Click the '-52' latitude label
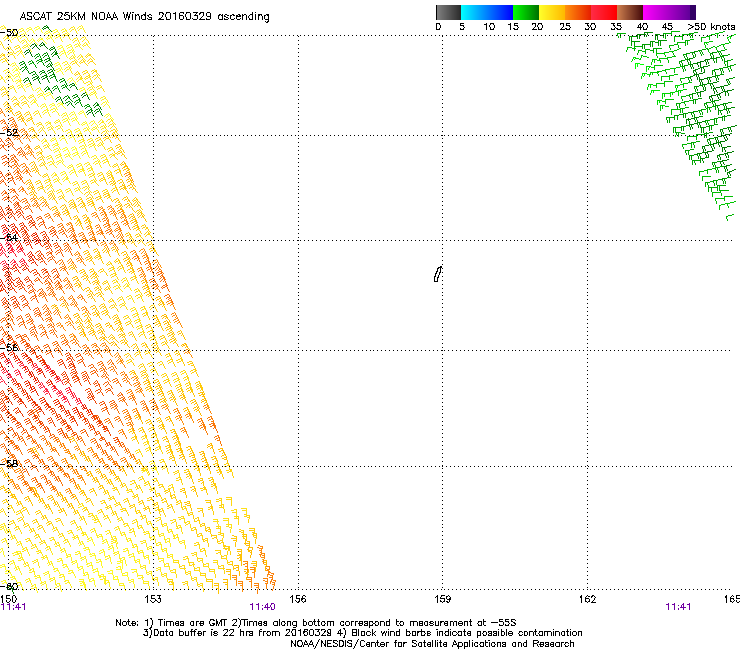Viewport: 740px width, 650px height. click(x=9, y=133)
